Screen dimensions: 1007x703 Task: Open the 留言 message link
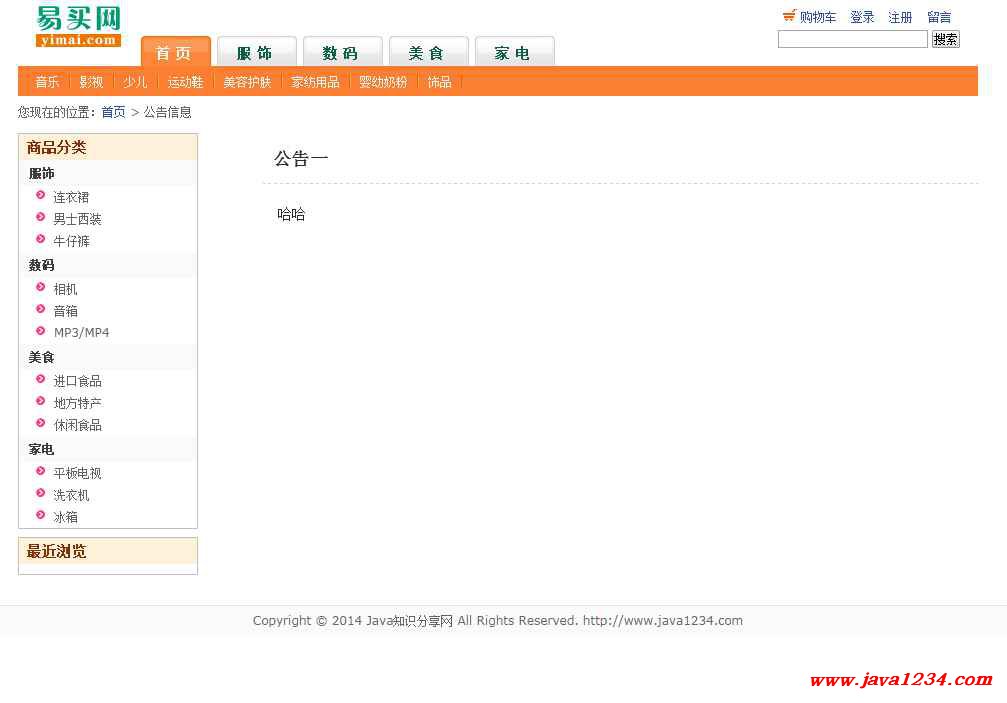(939, 17)
